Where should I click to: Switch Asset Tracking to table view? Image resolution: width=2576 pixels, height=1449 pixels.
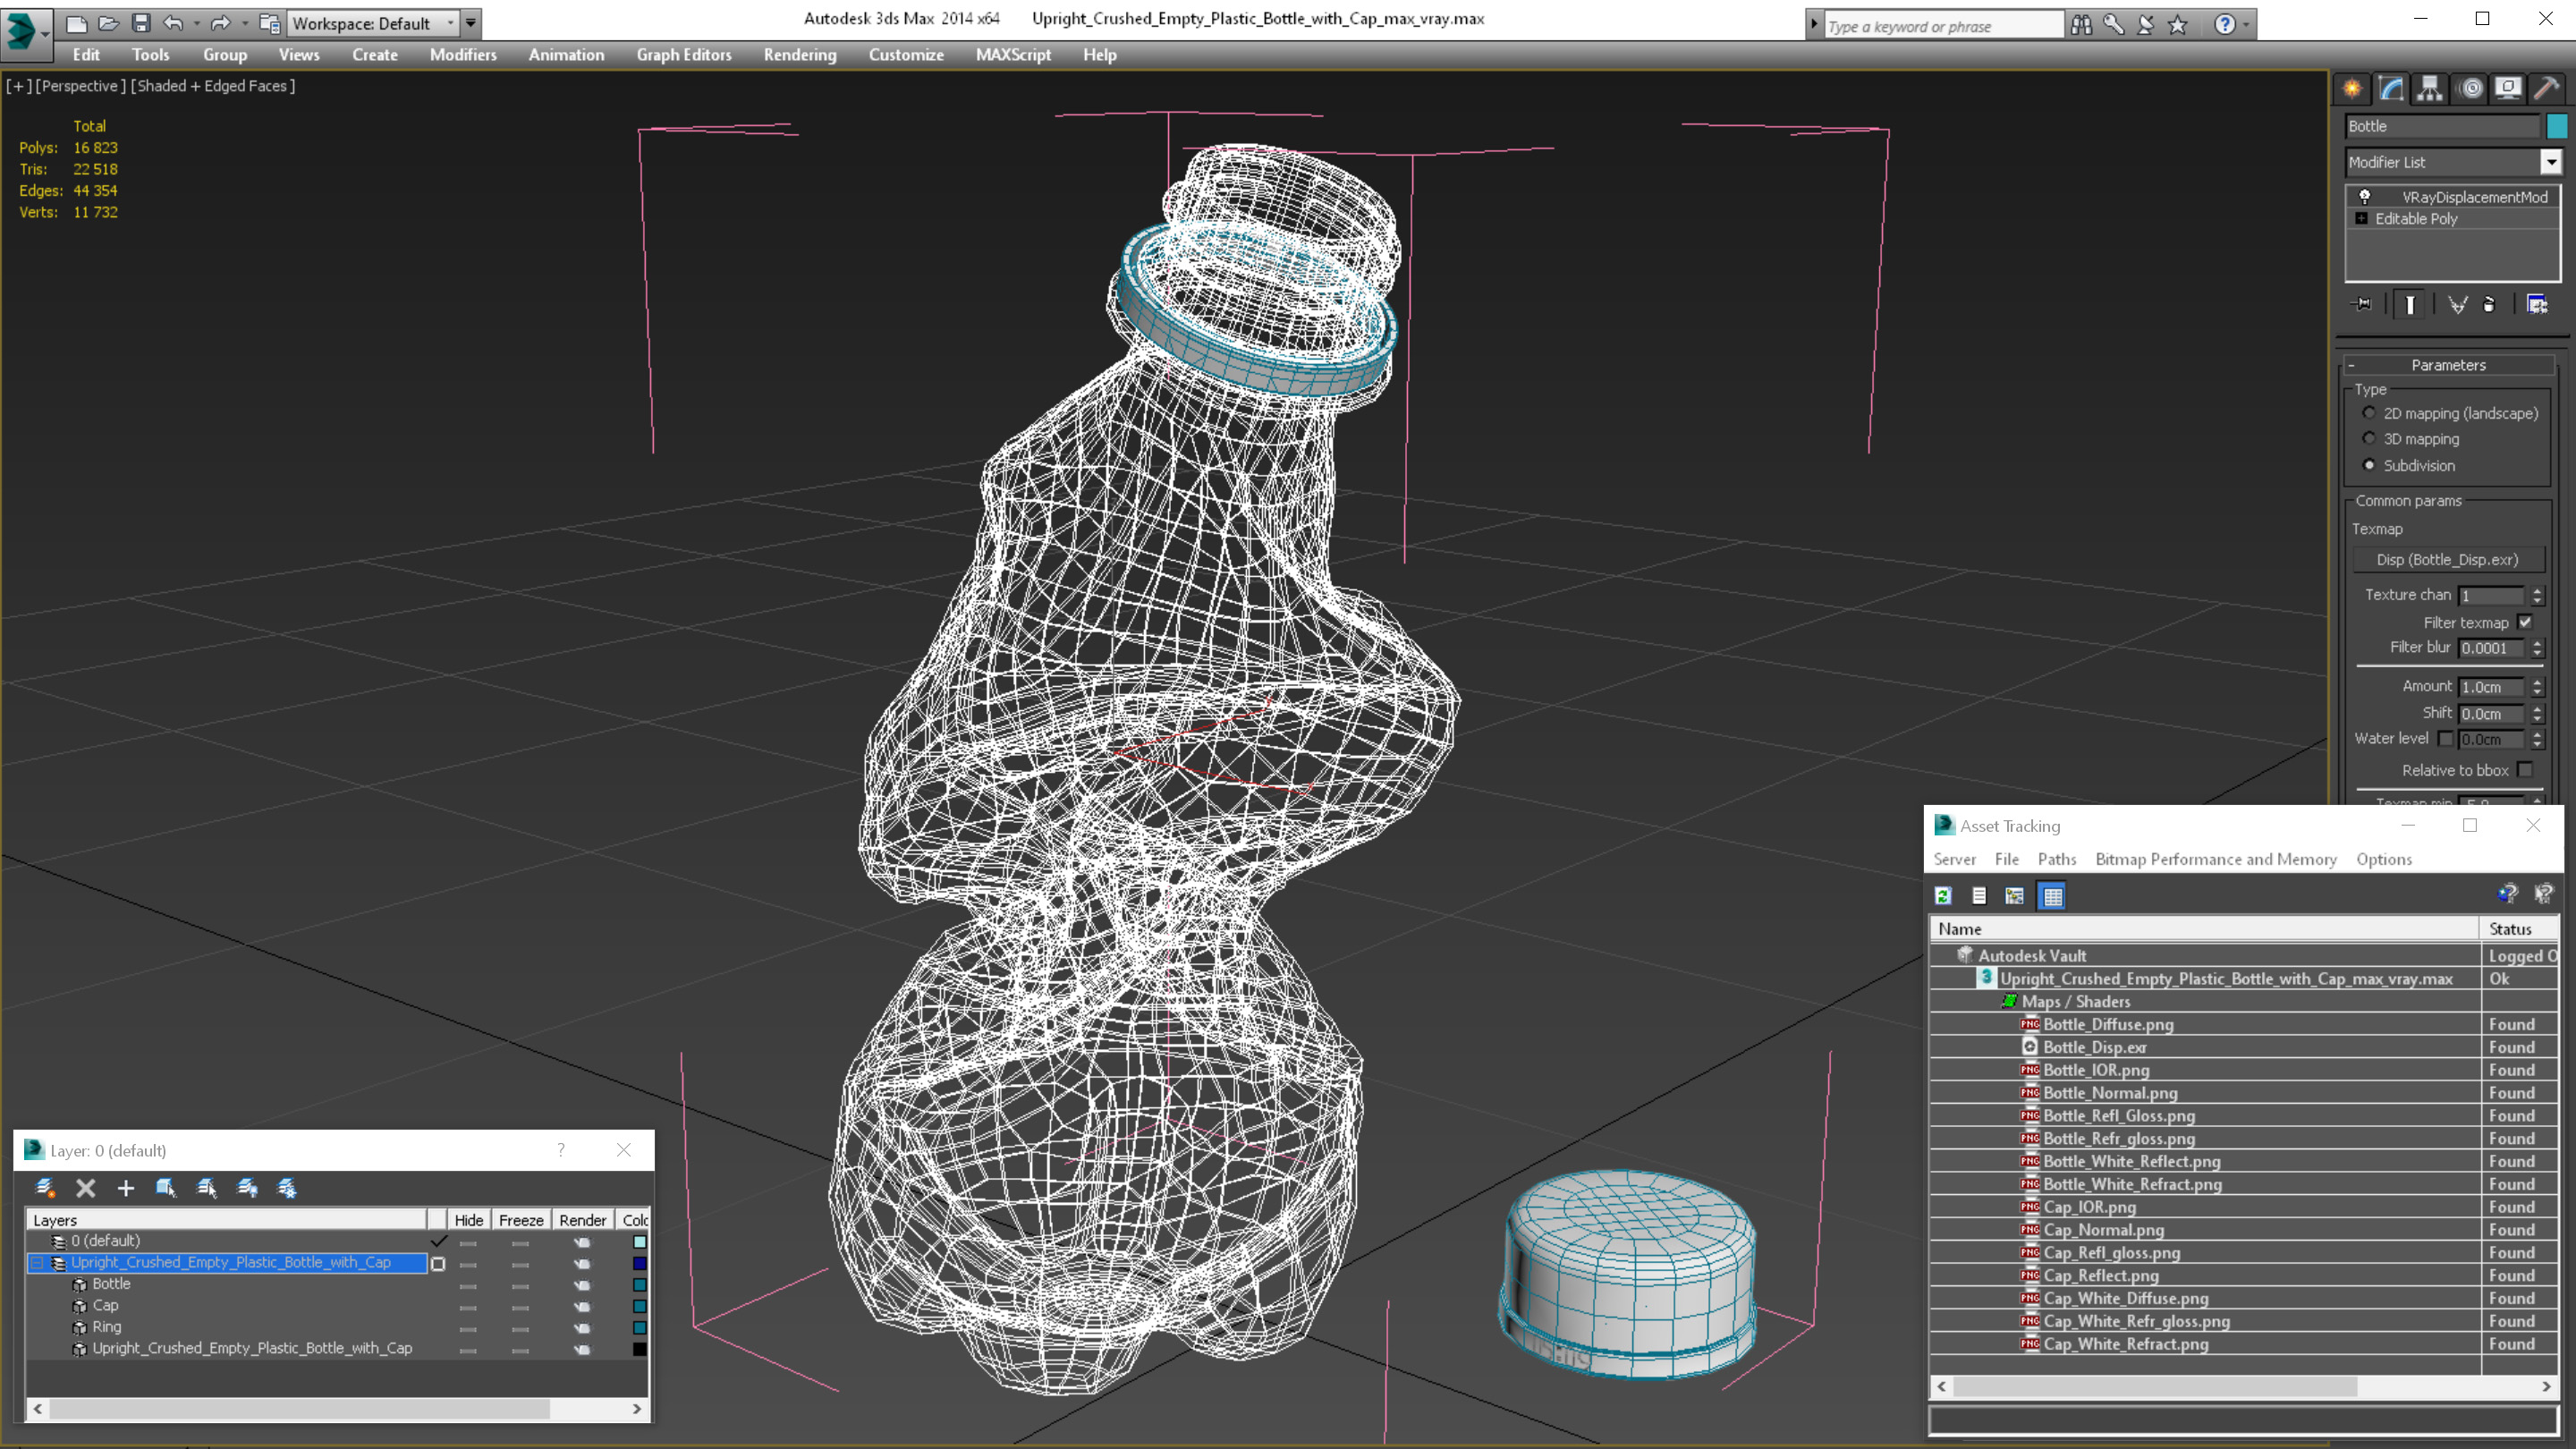[x=2052, y=896]
